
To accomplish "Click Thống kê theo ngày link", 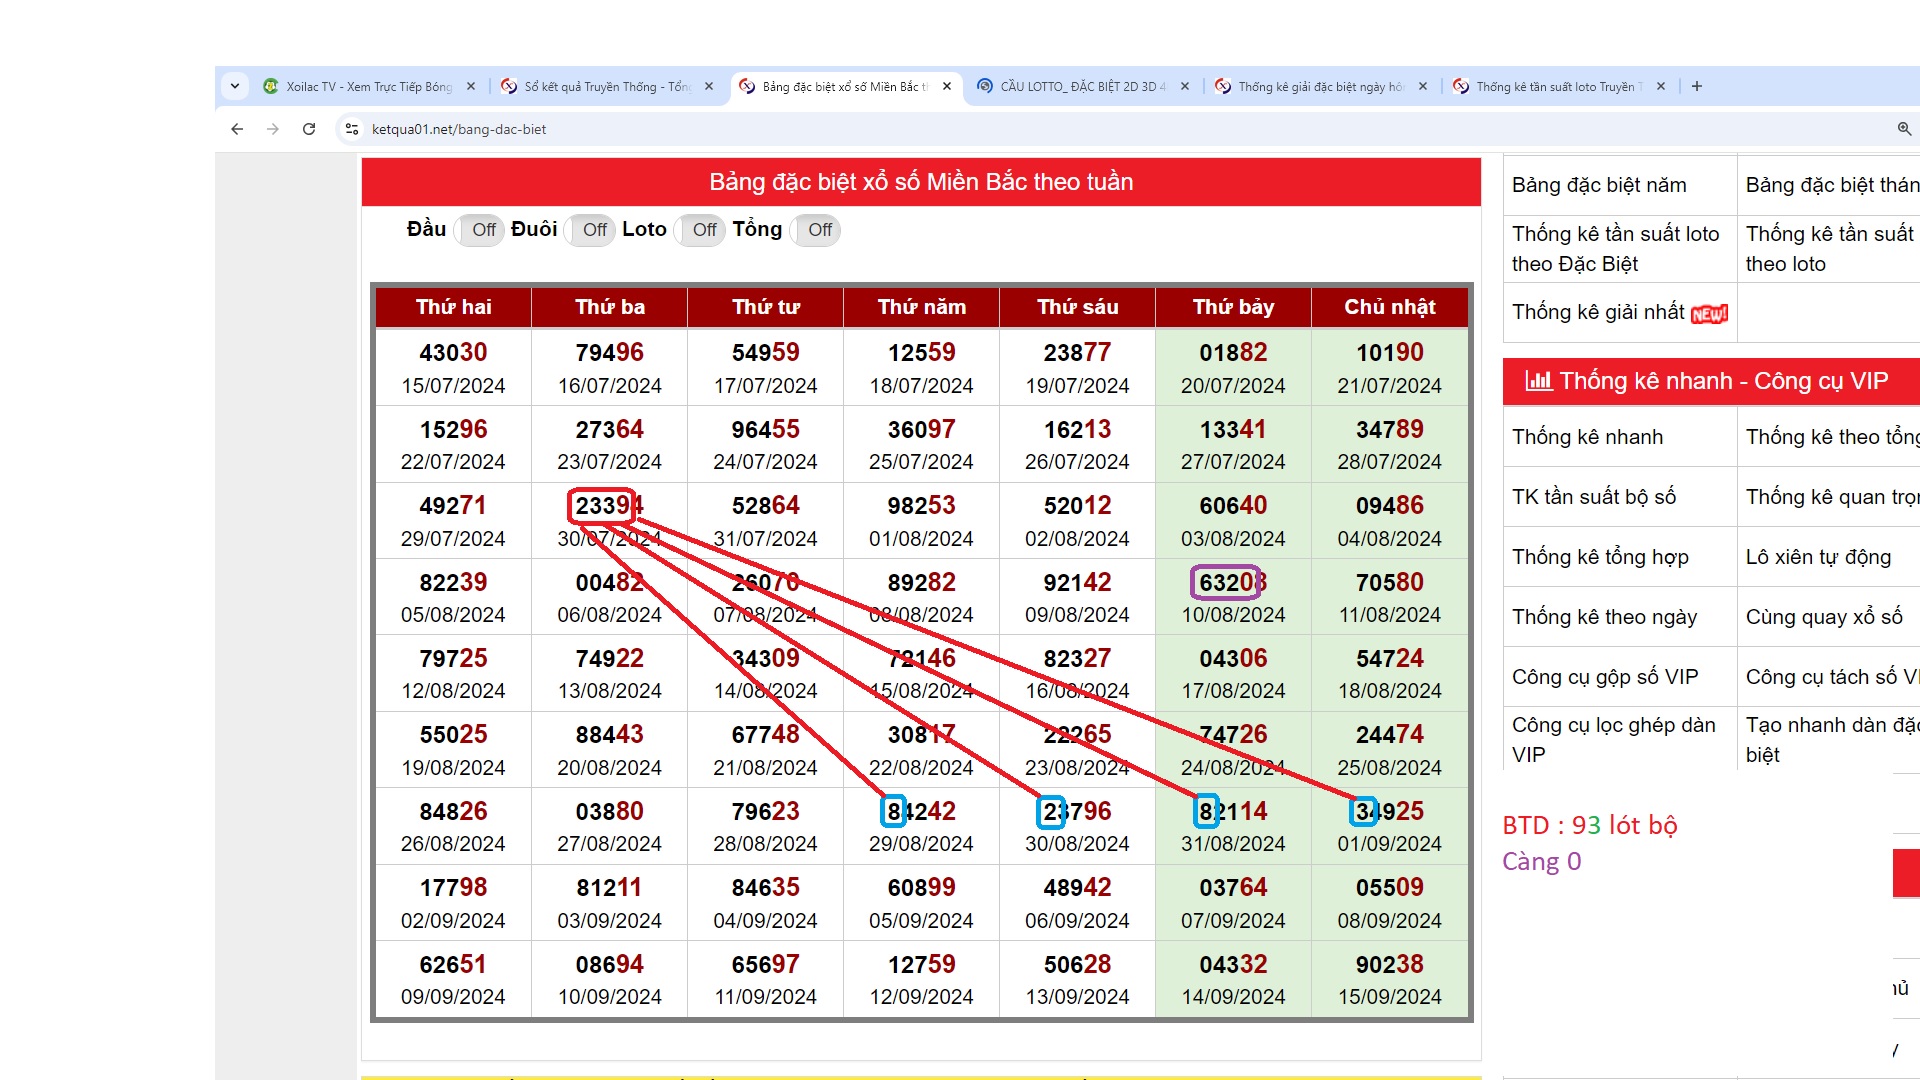I will 1604,617.
